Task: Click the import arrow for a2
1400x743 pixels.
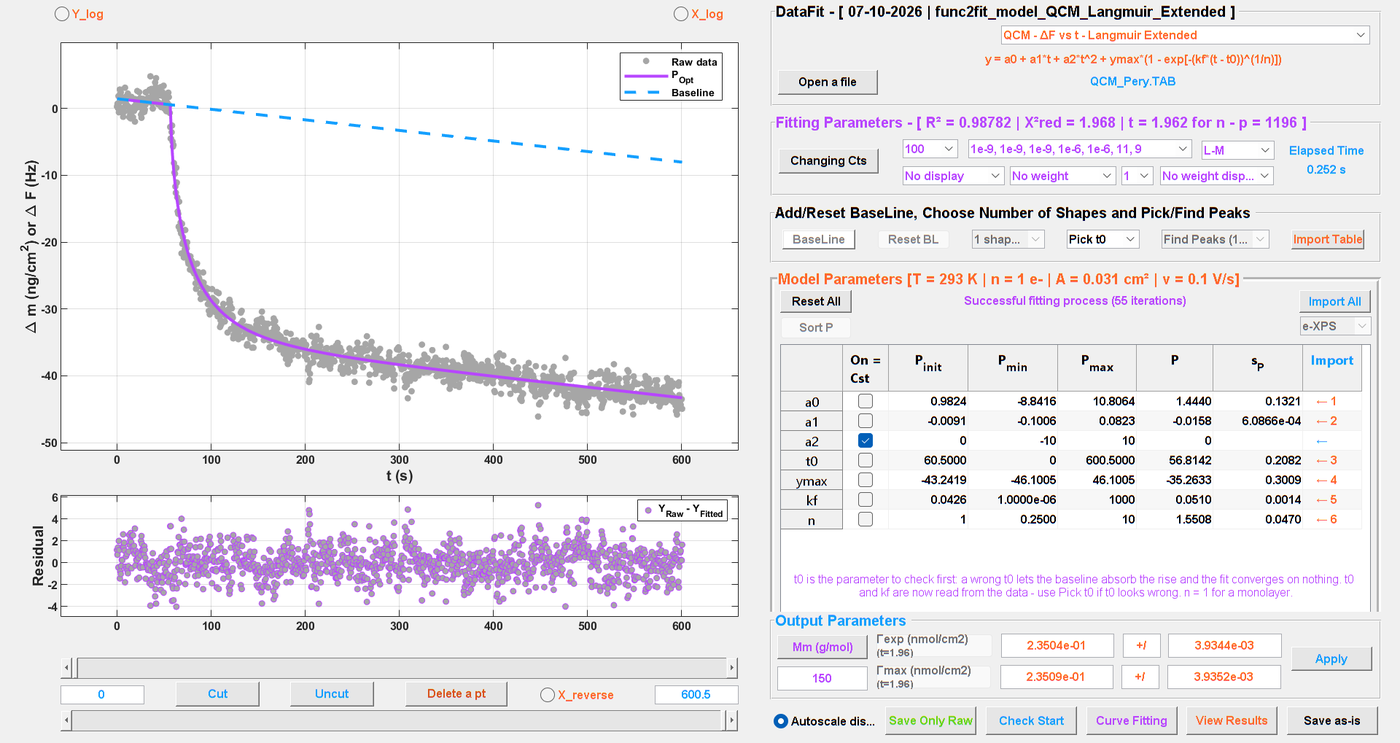Action: click(x=1322, y=440)
